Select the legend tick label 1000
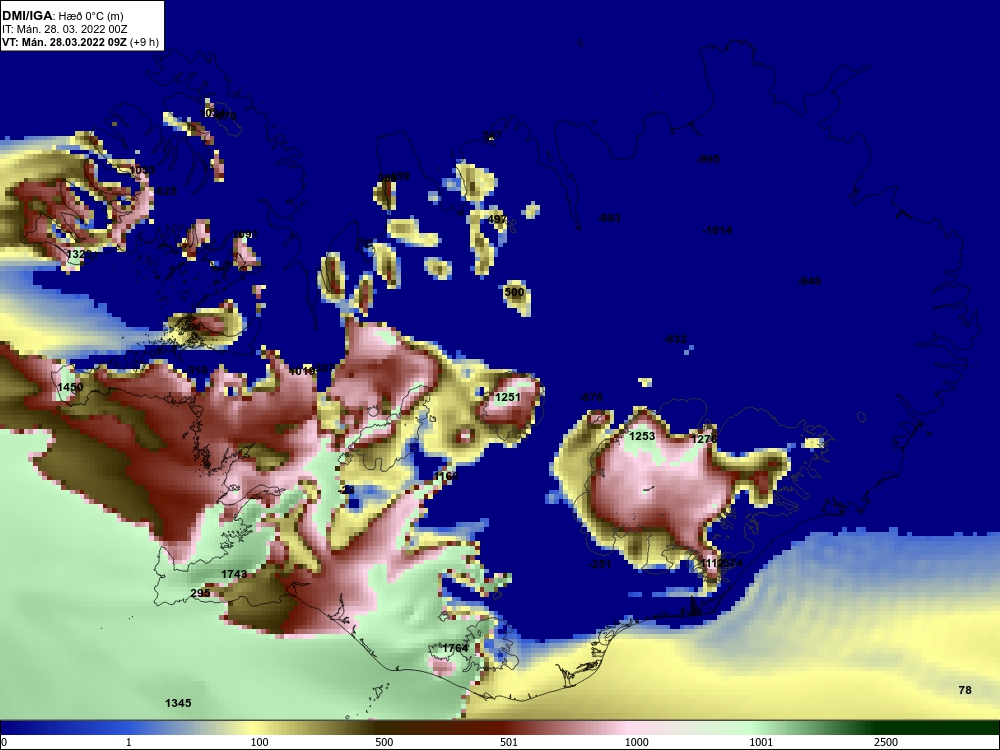 [x=636, y=742]
